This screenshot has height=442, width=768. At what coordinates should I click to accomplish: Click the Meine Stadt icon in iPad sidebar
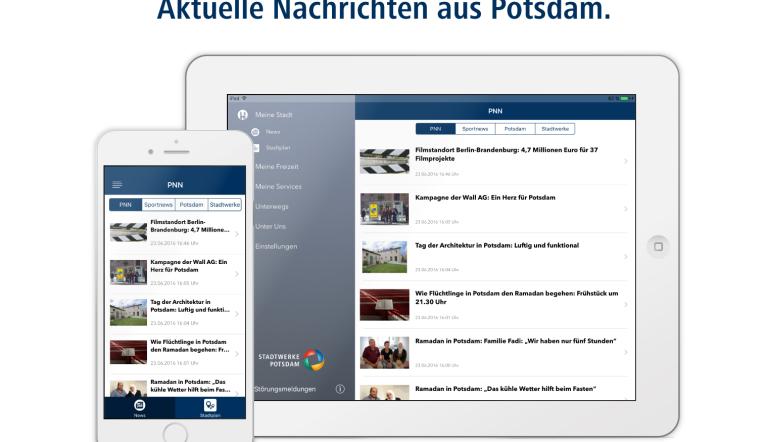[242, 115]
